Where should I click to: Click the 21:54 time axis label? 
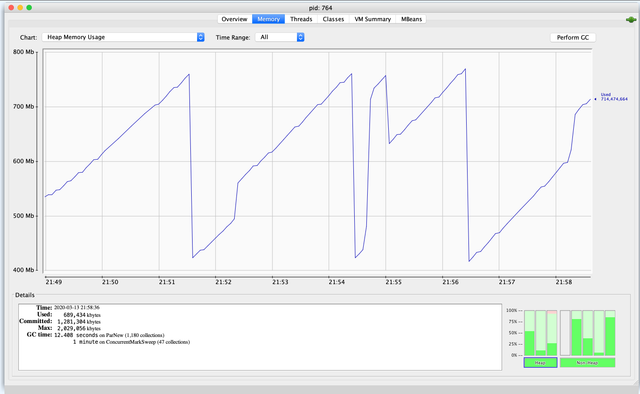pyautogui.click(x=337, y=282)
